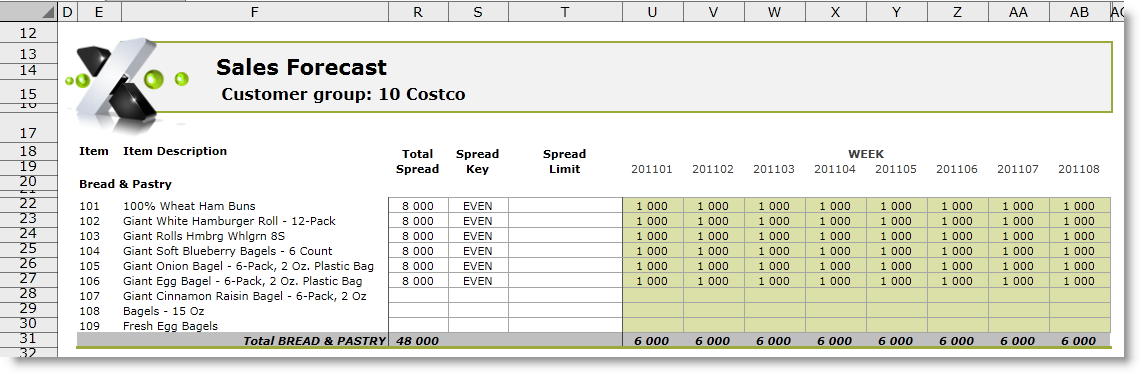
Task: Click item number 109
Action: click(x=88, y=326)
